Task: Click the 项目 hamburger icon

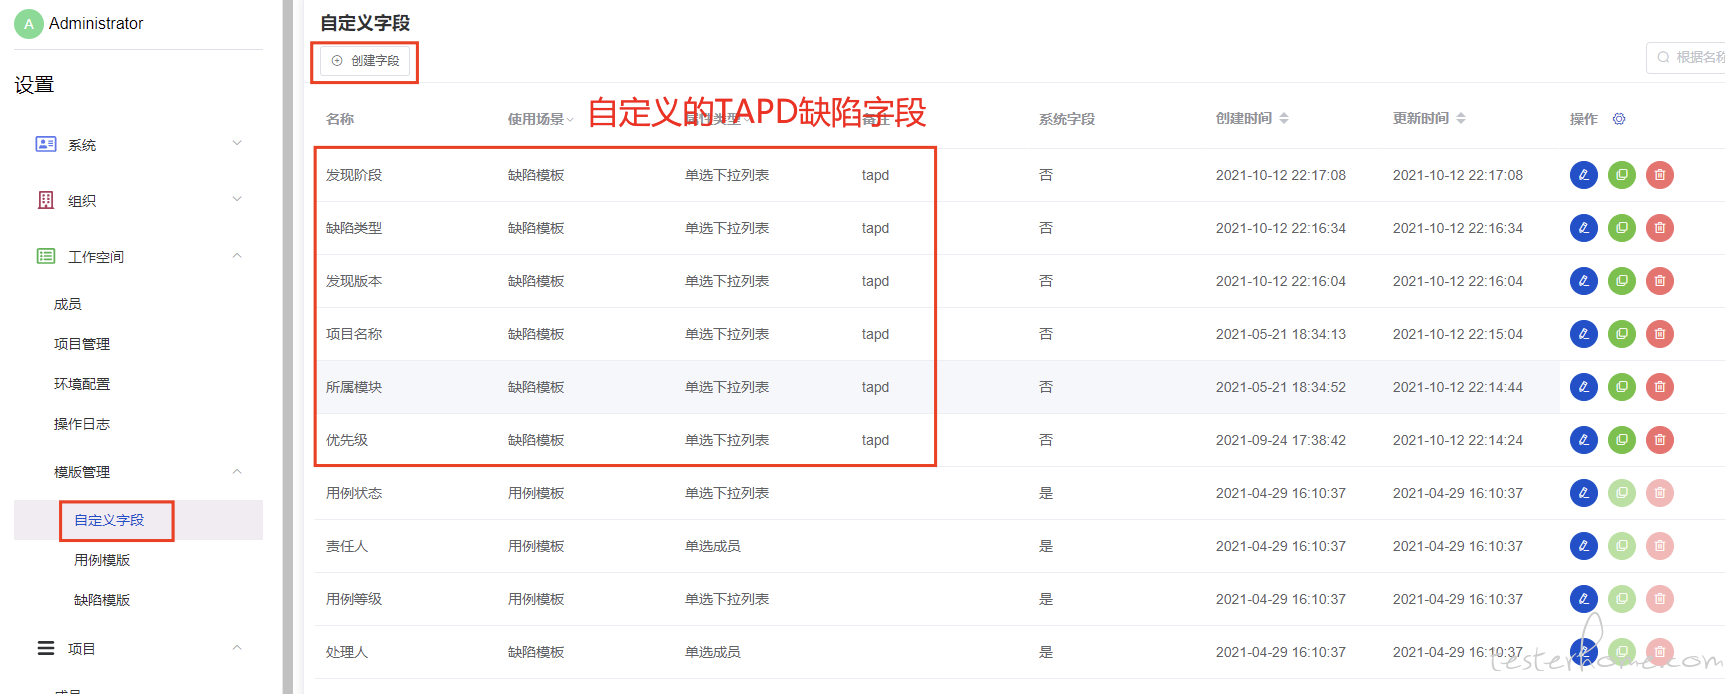Action: [46, 648]
